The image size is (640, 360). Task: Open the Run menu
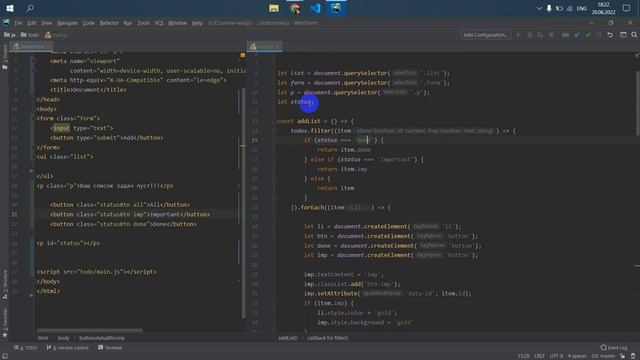pyautogui.click(x=128, y=23)
